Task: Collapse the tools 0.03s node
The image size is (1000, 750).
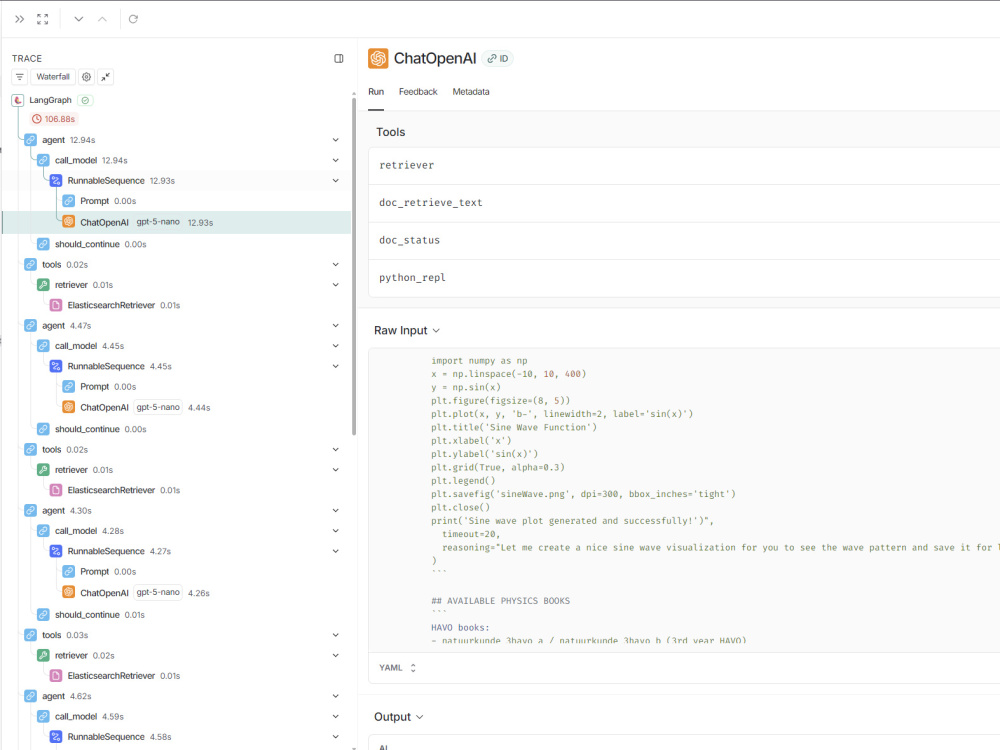Action: [x=335, y=635]
